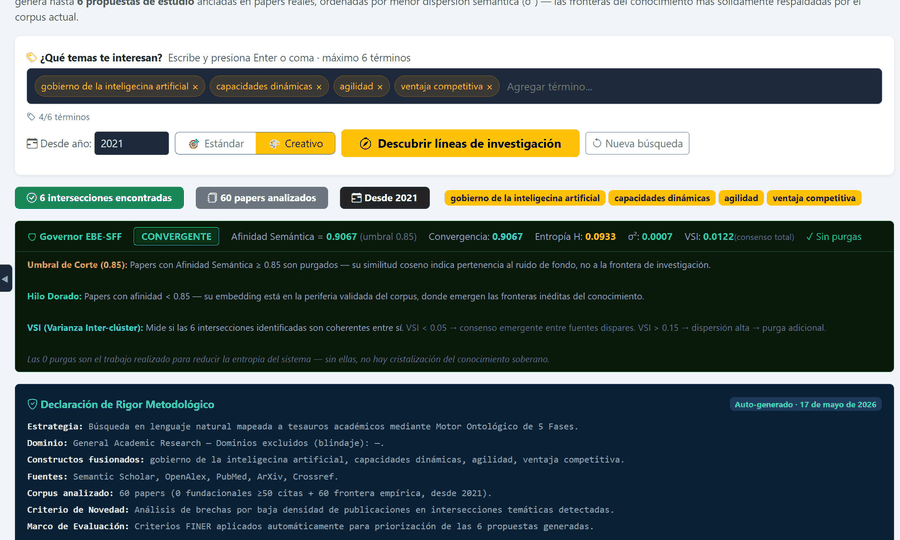Click the 'Governor EBE-SFF' title
The height and width of the screenshot is (540, 900).
pos(80,236)
